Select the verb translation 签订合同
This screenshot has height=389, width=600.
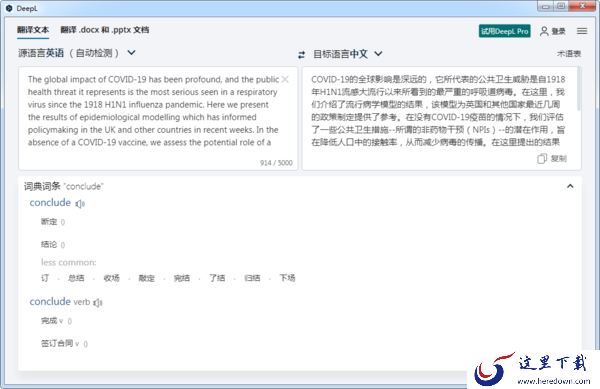point(57,343)
